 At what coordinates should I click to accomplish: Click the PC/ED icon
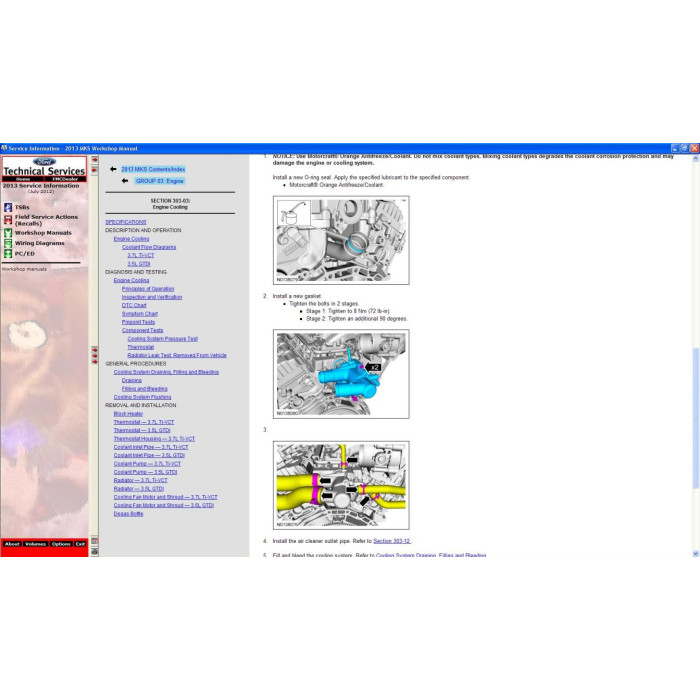pyautogui.click(x=8, y=254)
